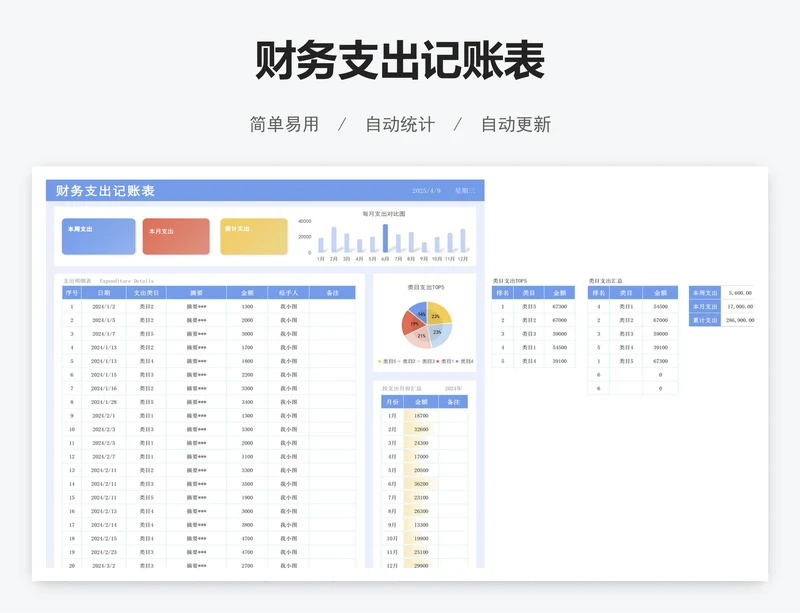Click monthly amount 19900 for 10月
800x613 pixels.
(421, 538)
